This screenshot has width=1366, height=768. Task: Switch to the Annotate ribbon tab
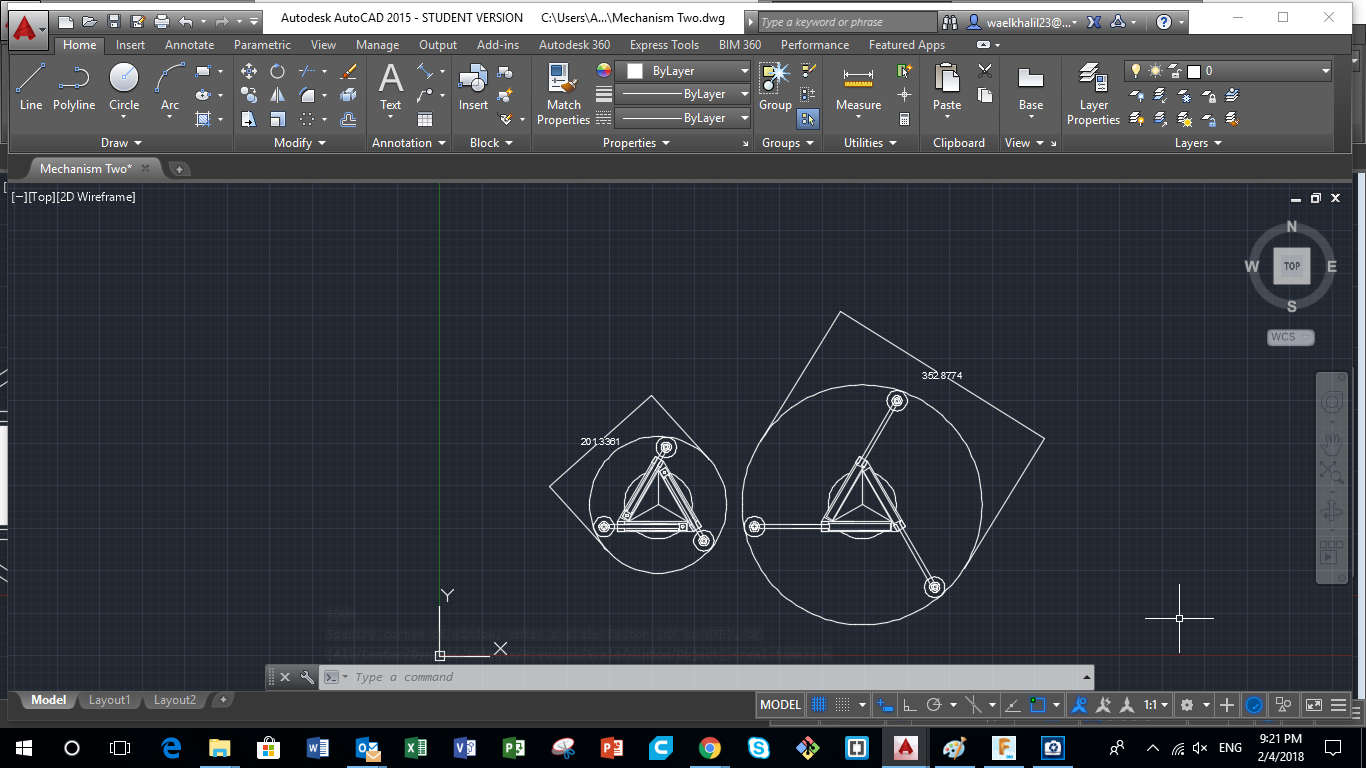[x=189, y=45]
